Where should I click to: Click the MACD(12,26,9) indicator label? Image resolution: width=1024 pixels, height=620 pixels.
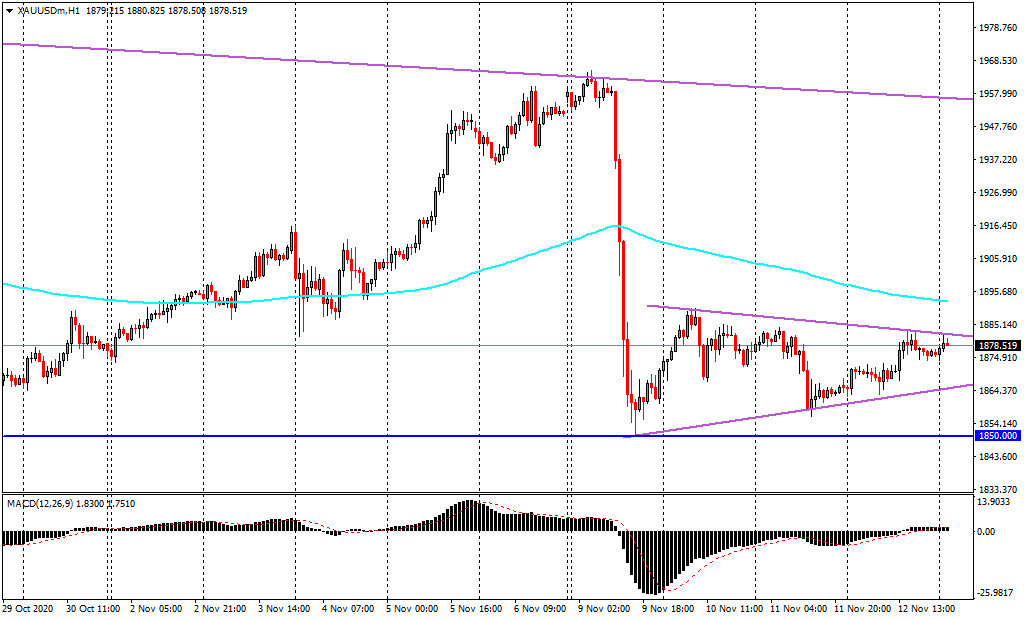point(42,501)
